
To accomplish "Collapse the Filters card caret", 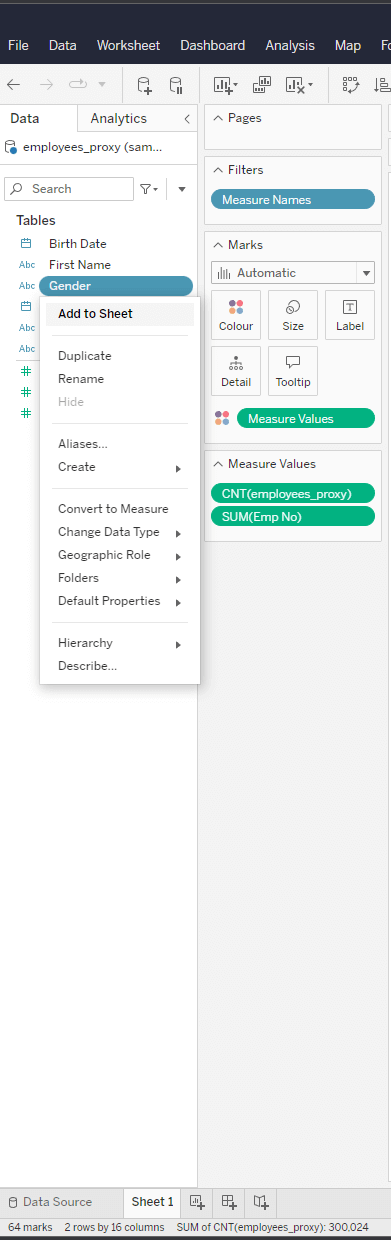I will click(x=217, y=170).
